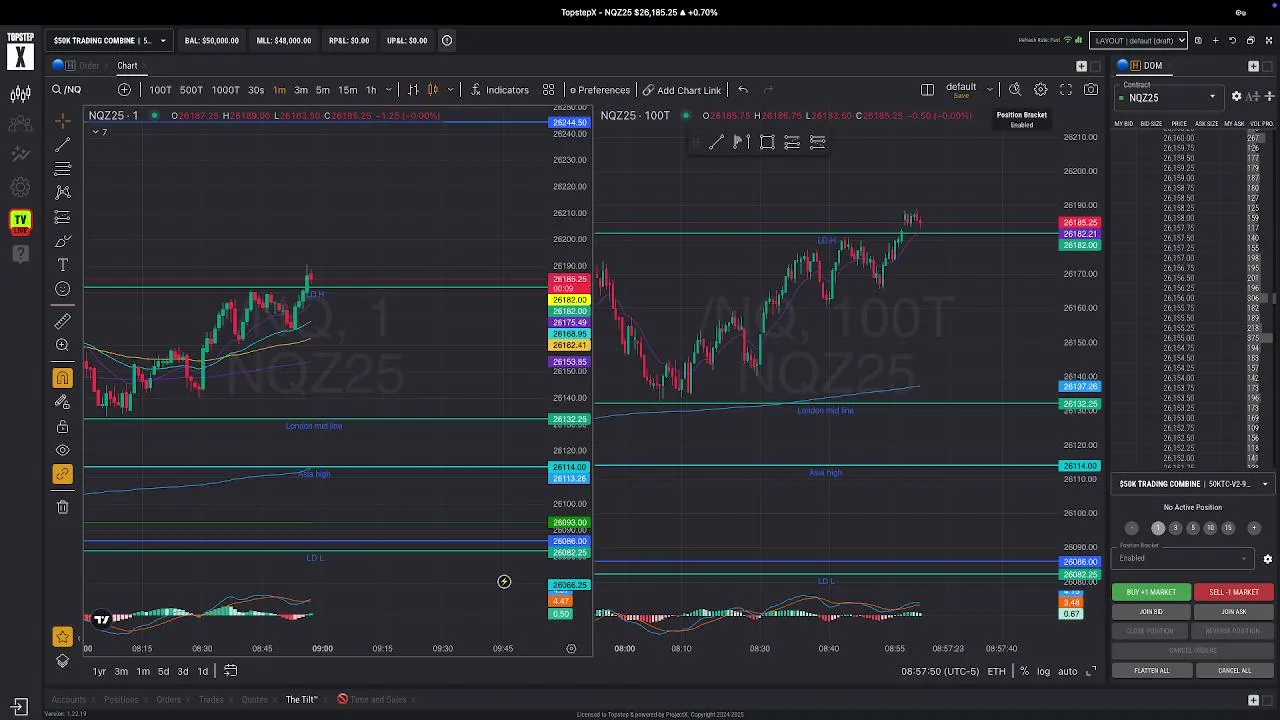
Task: Switch to the Chart tab
Action: click(x=127, y=66)
